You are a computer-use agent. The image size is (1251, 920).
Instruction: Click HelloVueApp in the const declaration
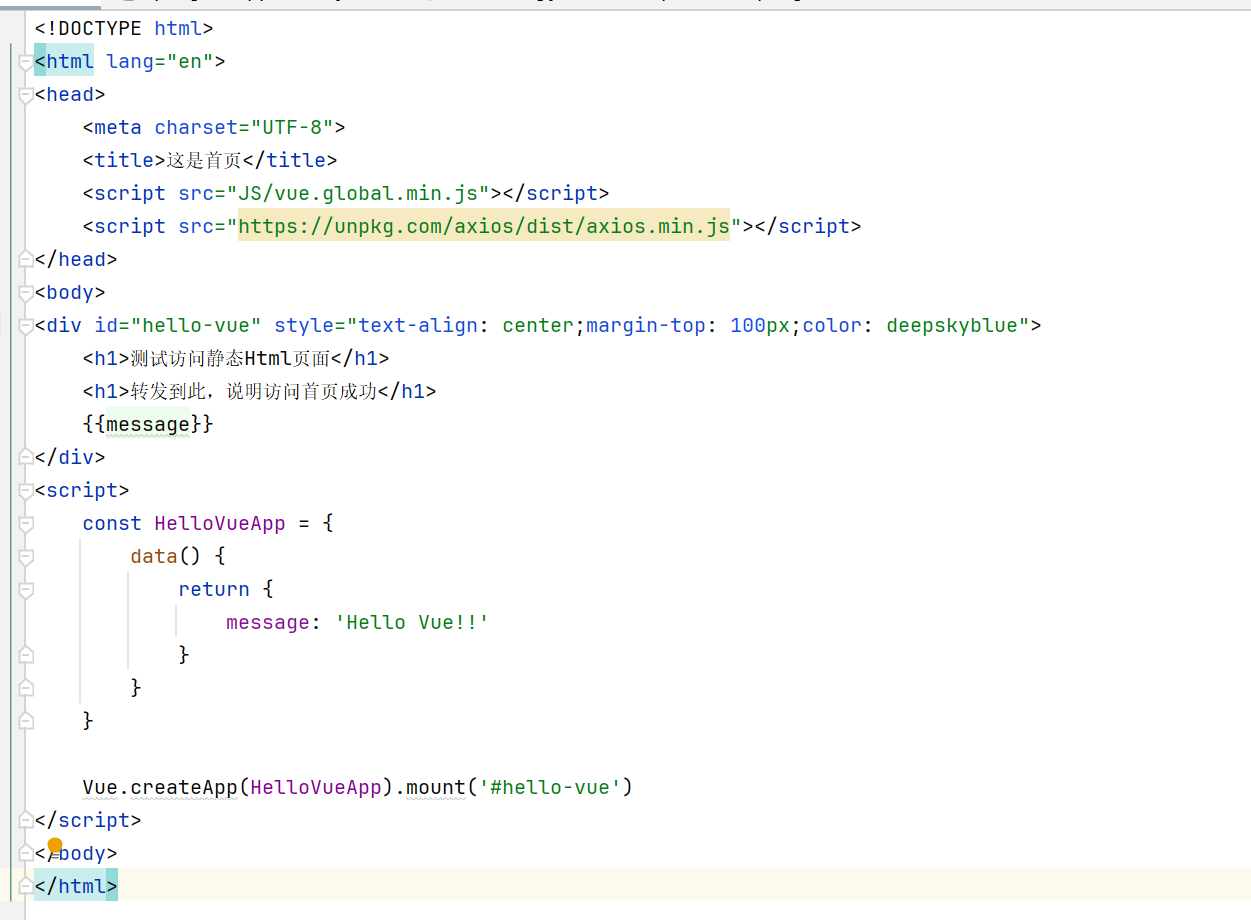220,523
